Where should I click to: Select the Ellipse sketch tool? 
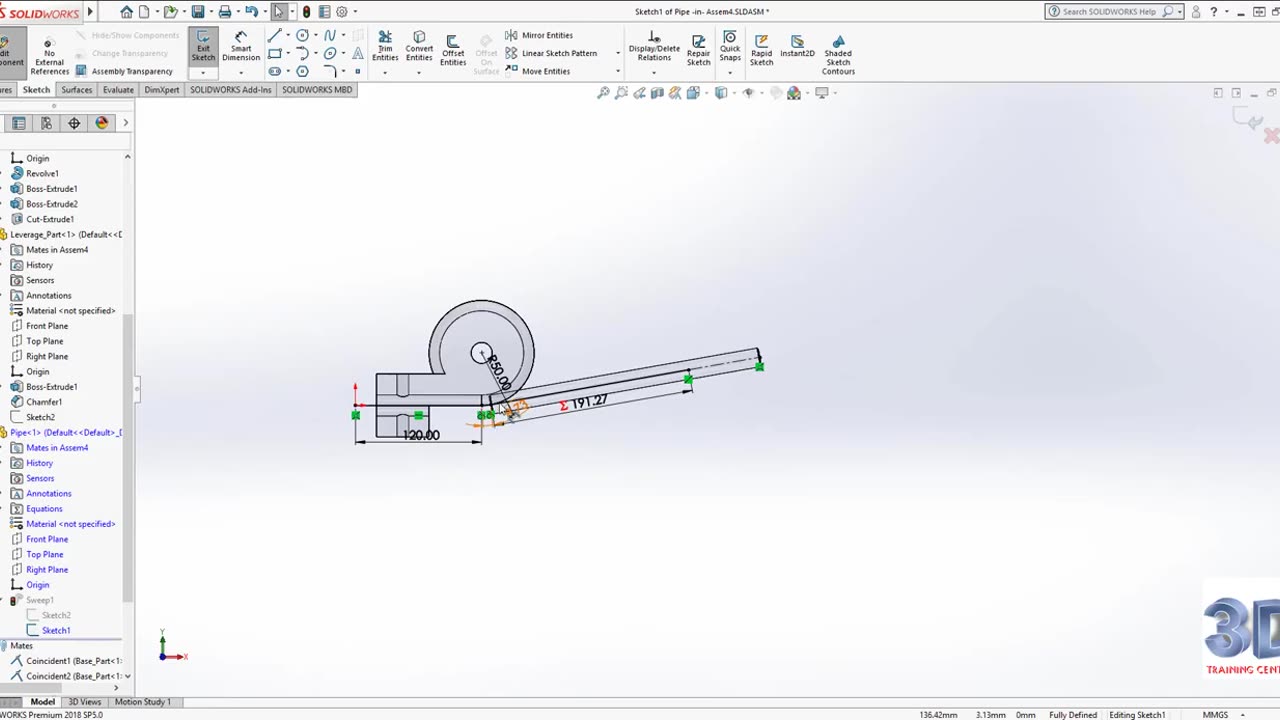click(x=330, y=53)
